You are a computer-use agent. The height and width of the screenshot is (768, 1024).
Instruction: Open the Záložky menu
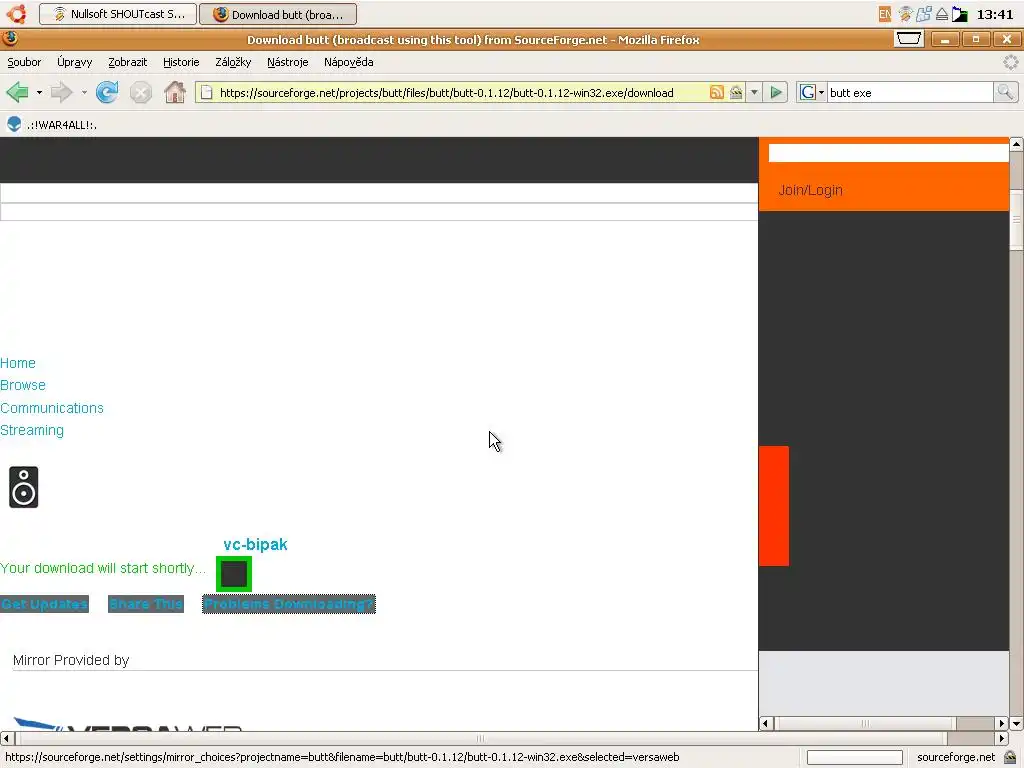point(233,62)
